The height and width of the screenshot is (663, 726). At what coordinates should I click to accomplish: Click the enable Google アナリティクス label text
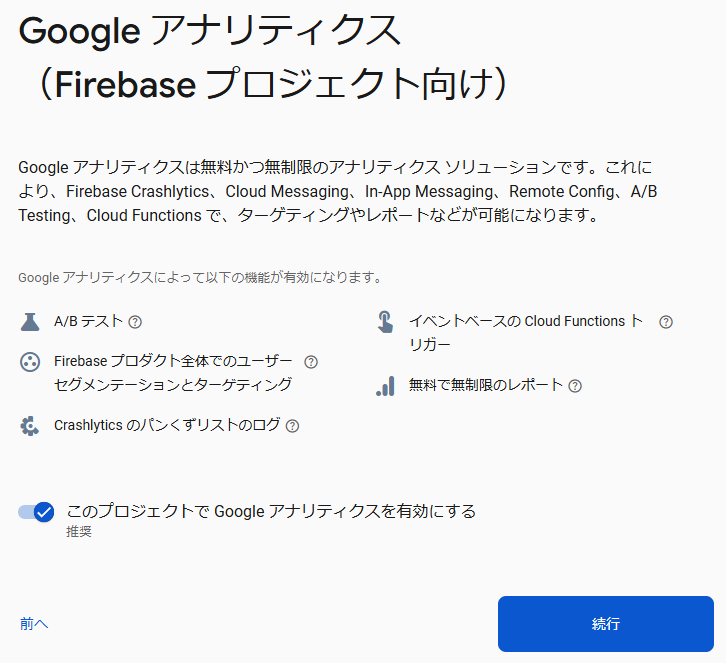(x=271, y=511)
